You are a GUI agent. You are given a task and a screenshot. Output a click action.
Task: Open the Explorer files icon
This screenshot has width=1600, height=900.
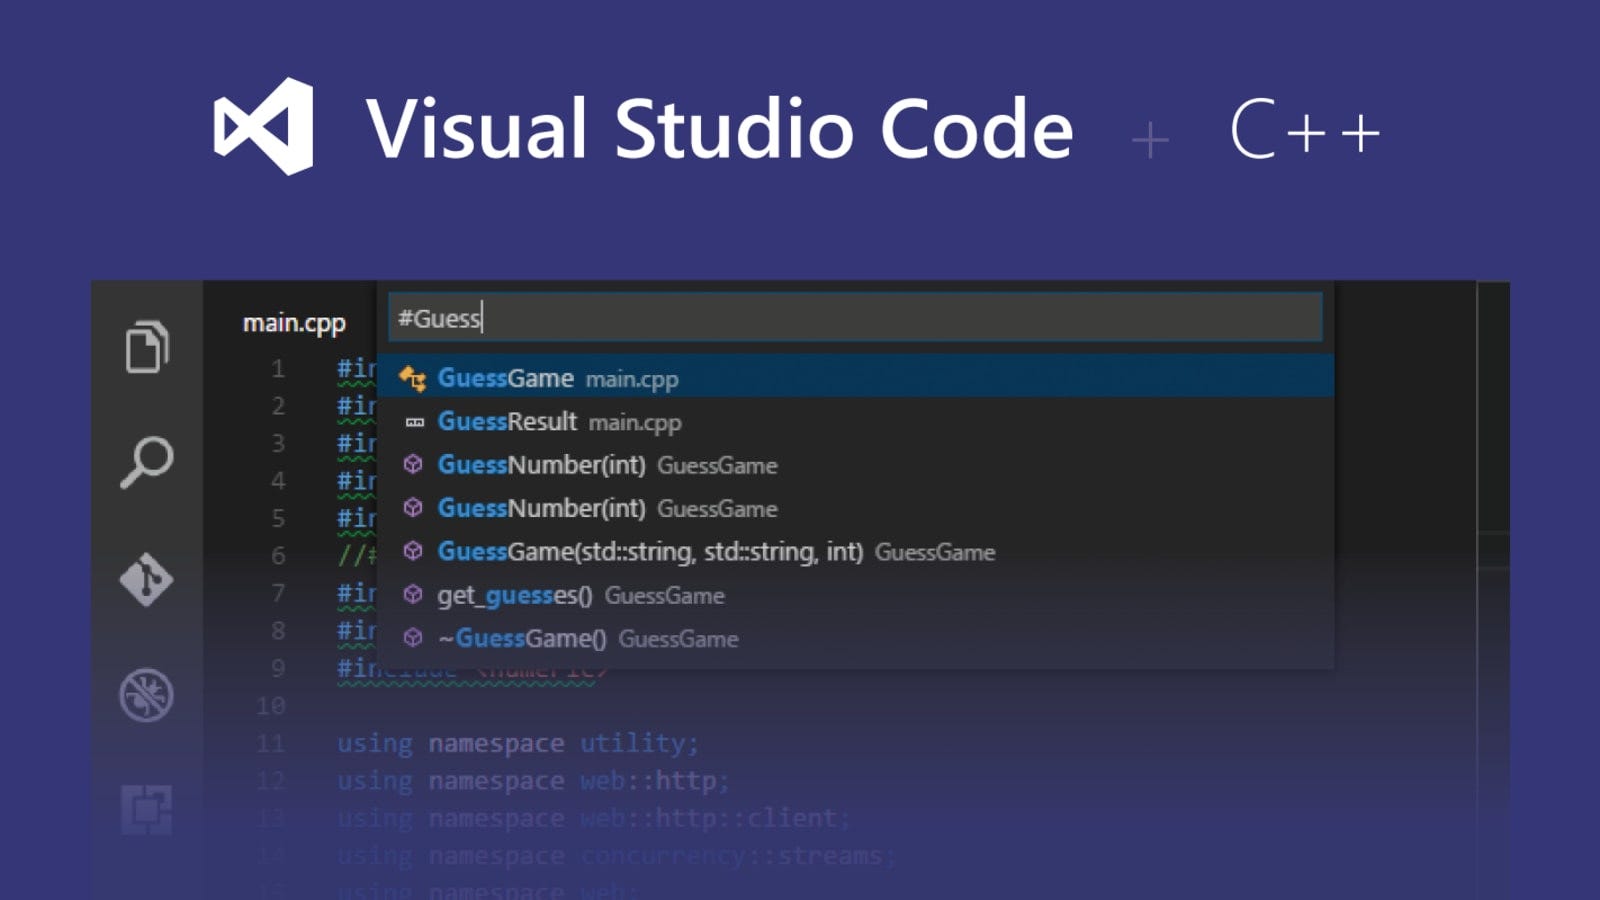[x=147, y=346]
